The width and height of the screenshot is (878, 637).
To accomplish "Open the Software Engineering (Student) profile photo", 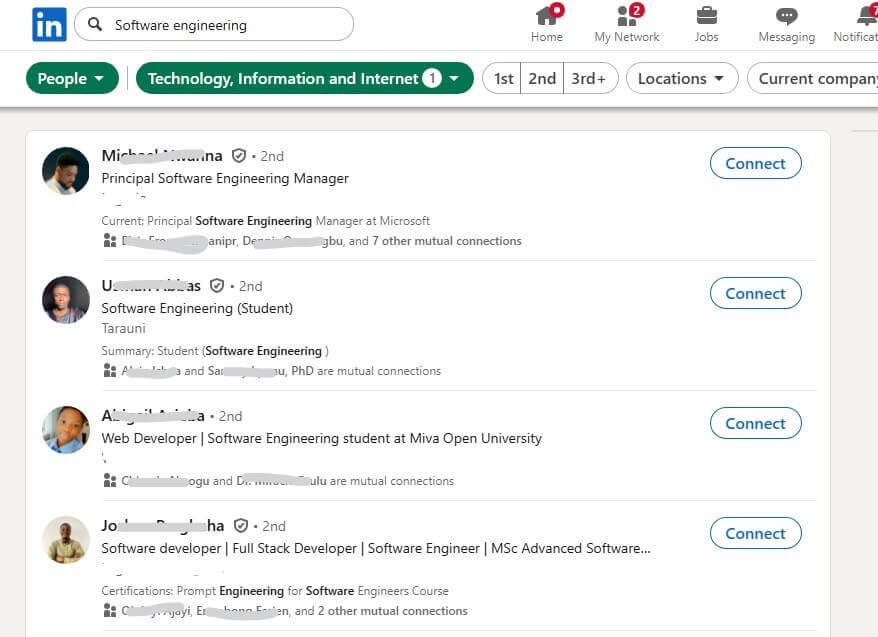I will [x=66, y=300].
